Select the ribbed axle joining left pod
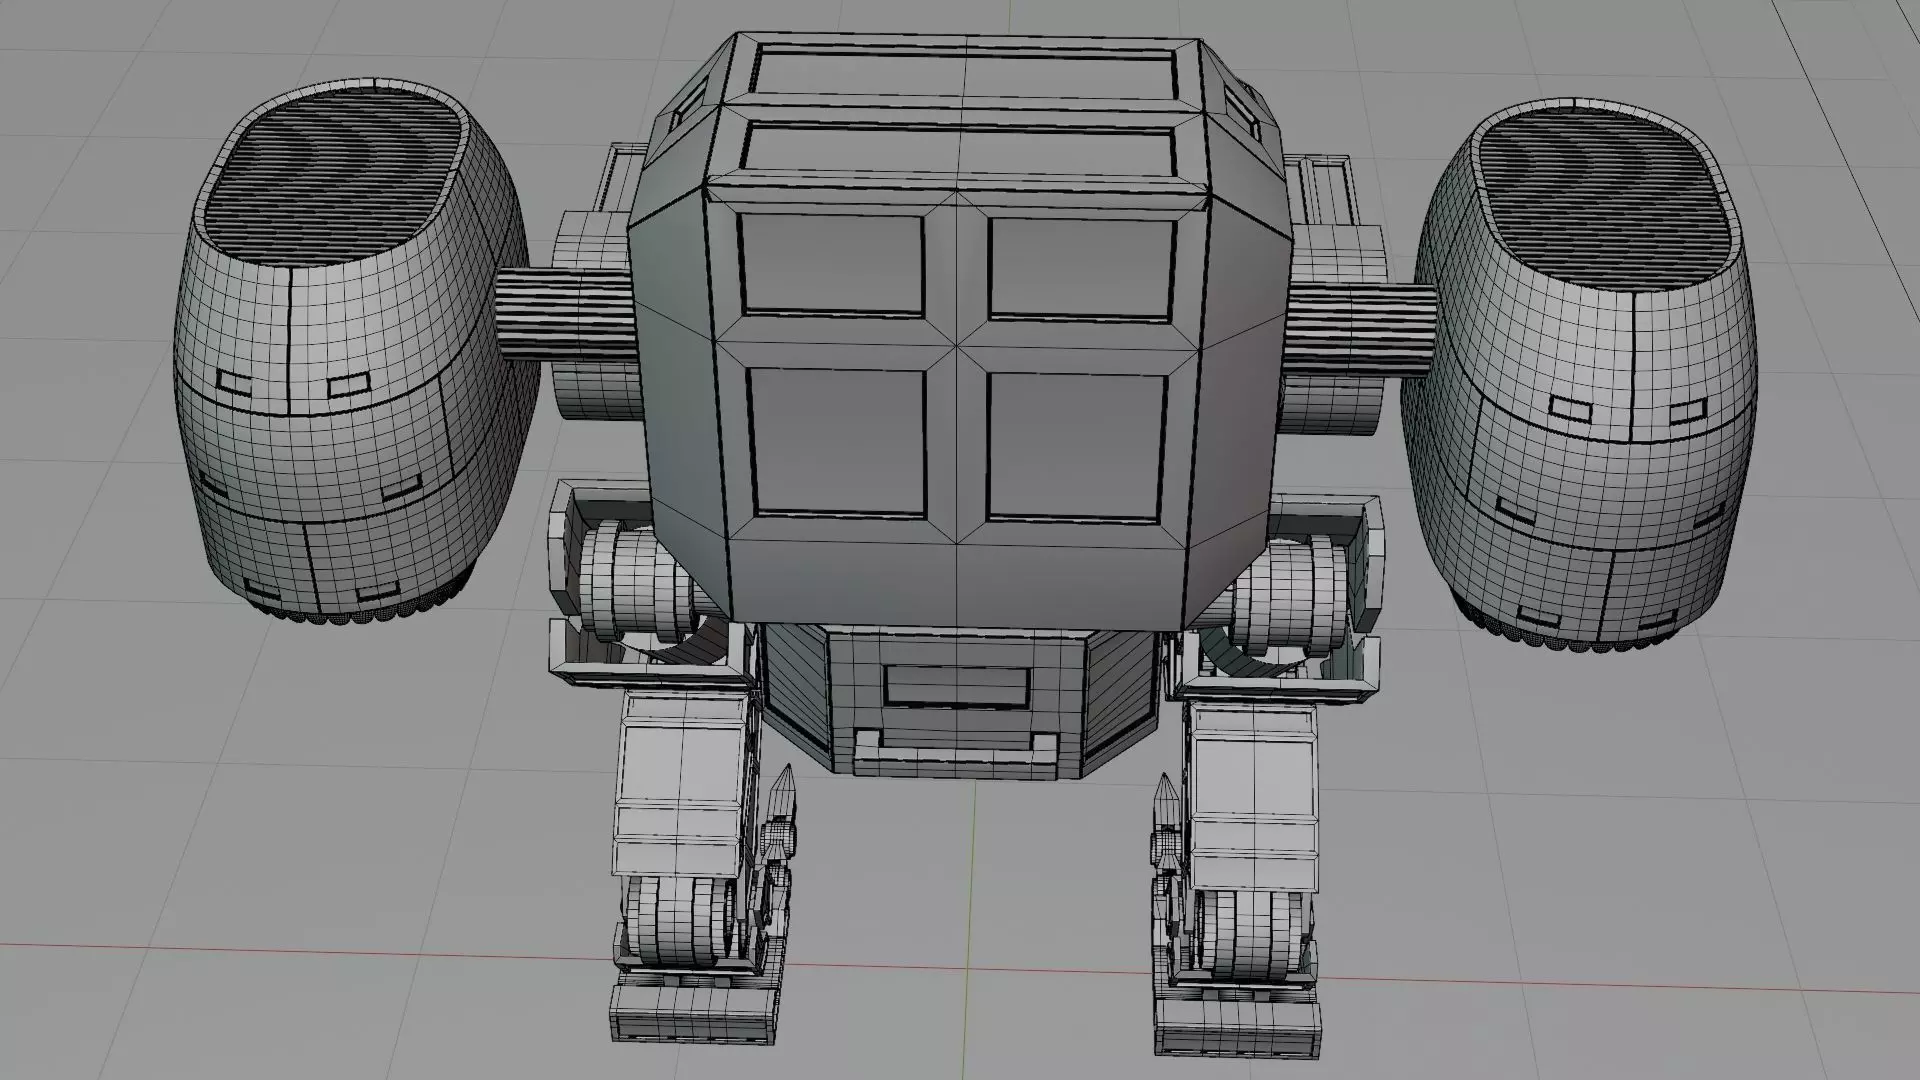Viewport: 1920px width, 1080px height. tap(566, 313)
